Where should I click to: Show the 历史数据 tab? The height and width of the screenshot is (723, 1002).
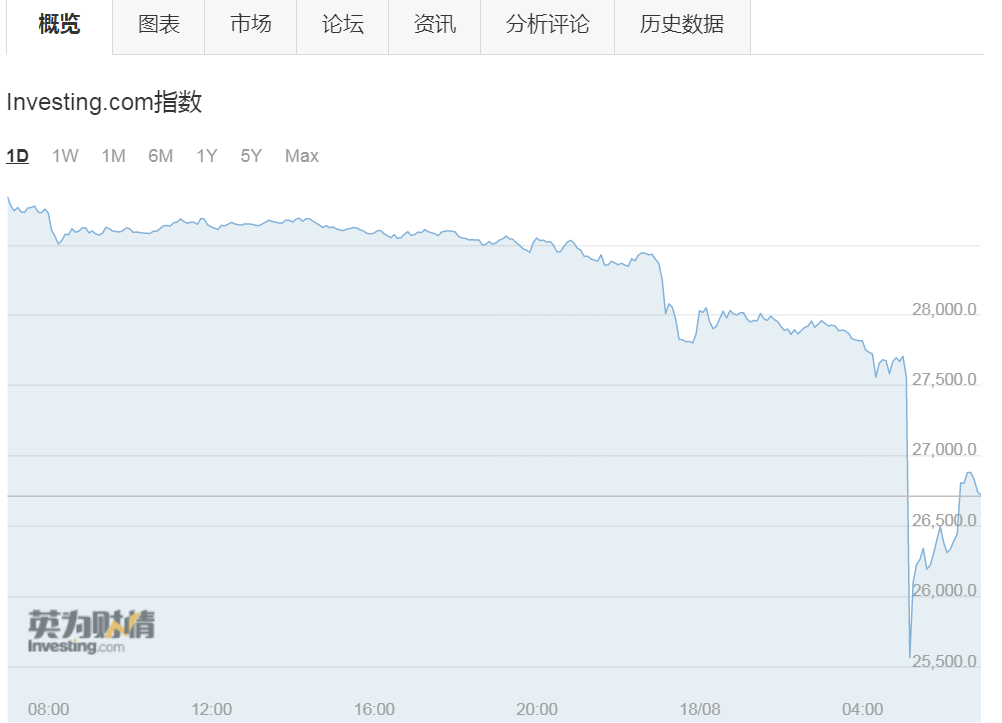[682, 25]
